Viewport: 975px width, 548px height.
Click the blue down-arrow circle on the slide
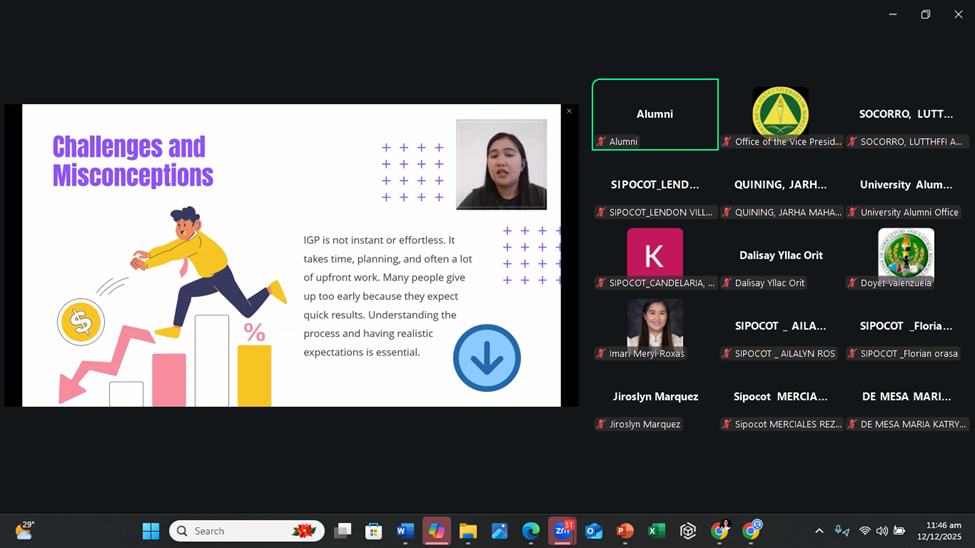(x=487, y=358)
